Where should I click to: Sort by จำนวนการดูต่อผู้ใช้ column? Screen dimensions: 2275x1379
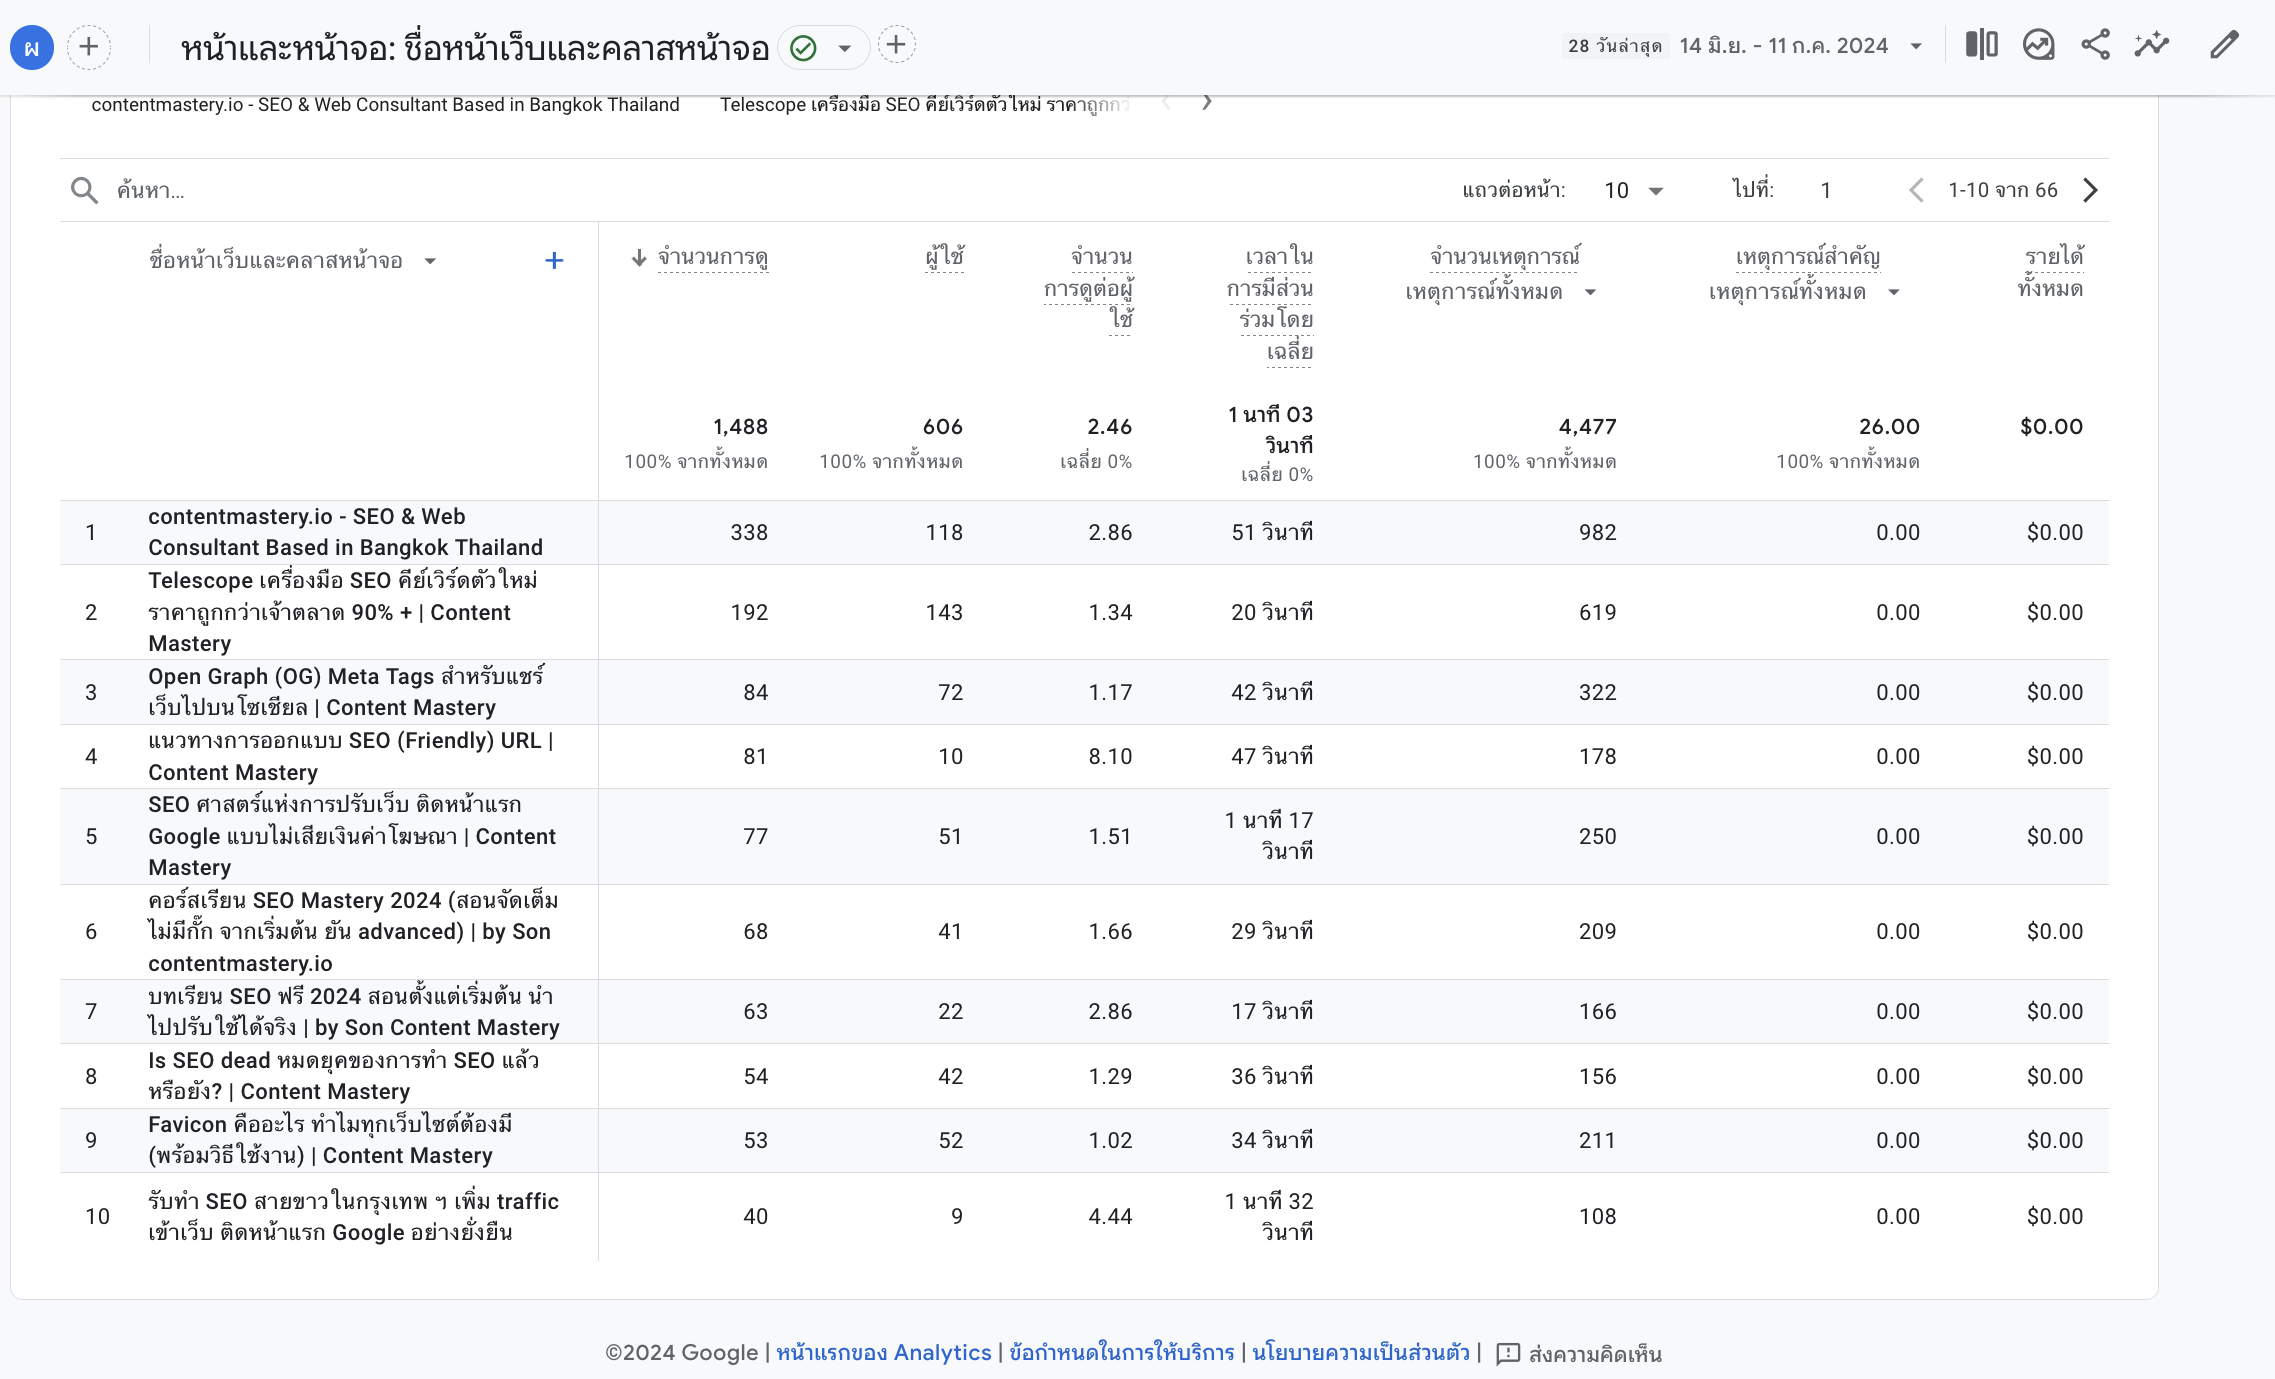tap(1088, 289)
